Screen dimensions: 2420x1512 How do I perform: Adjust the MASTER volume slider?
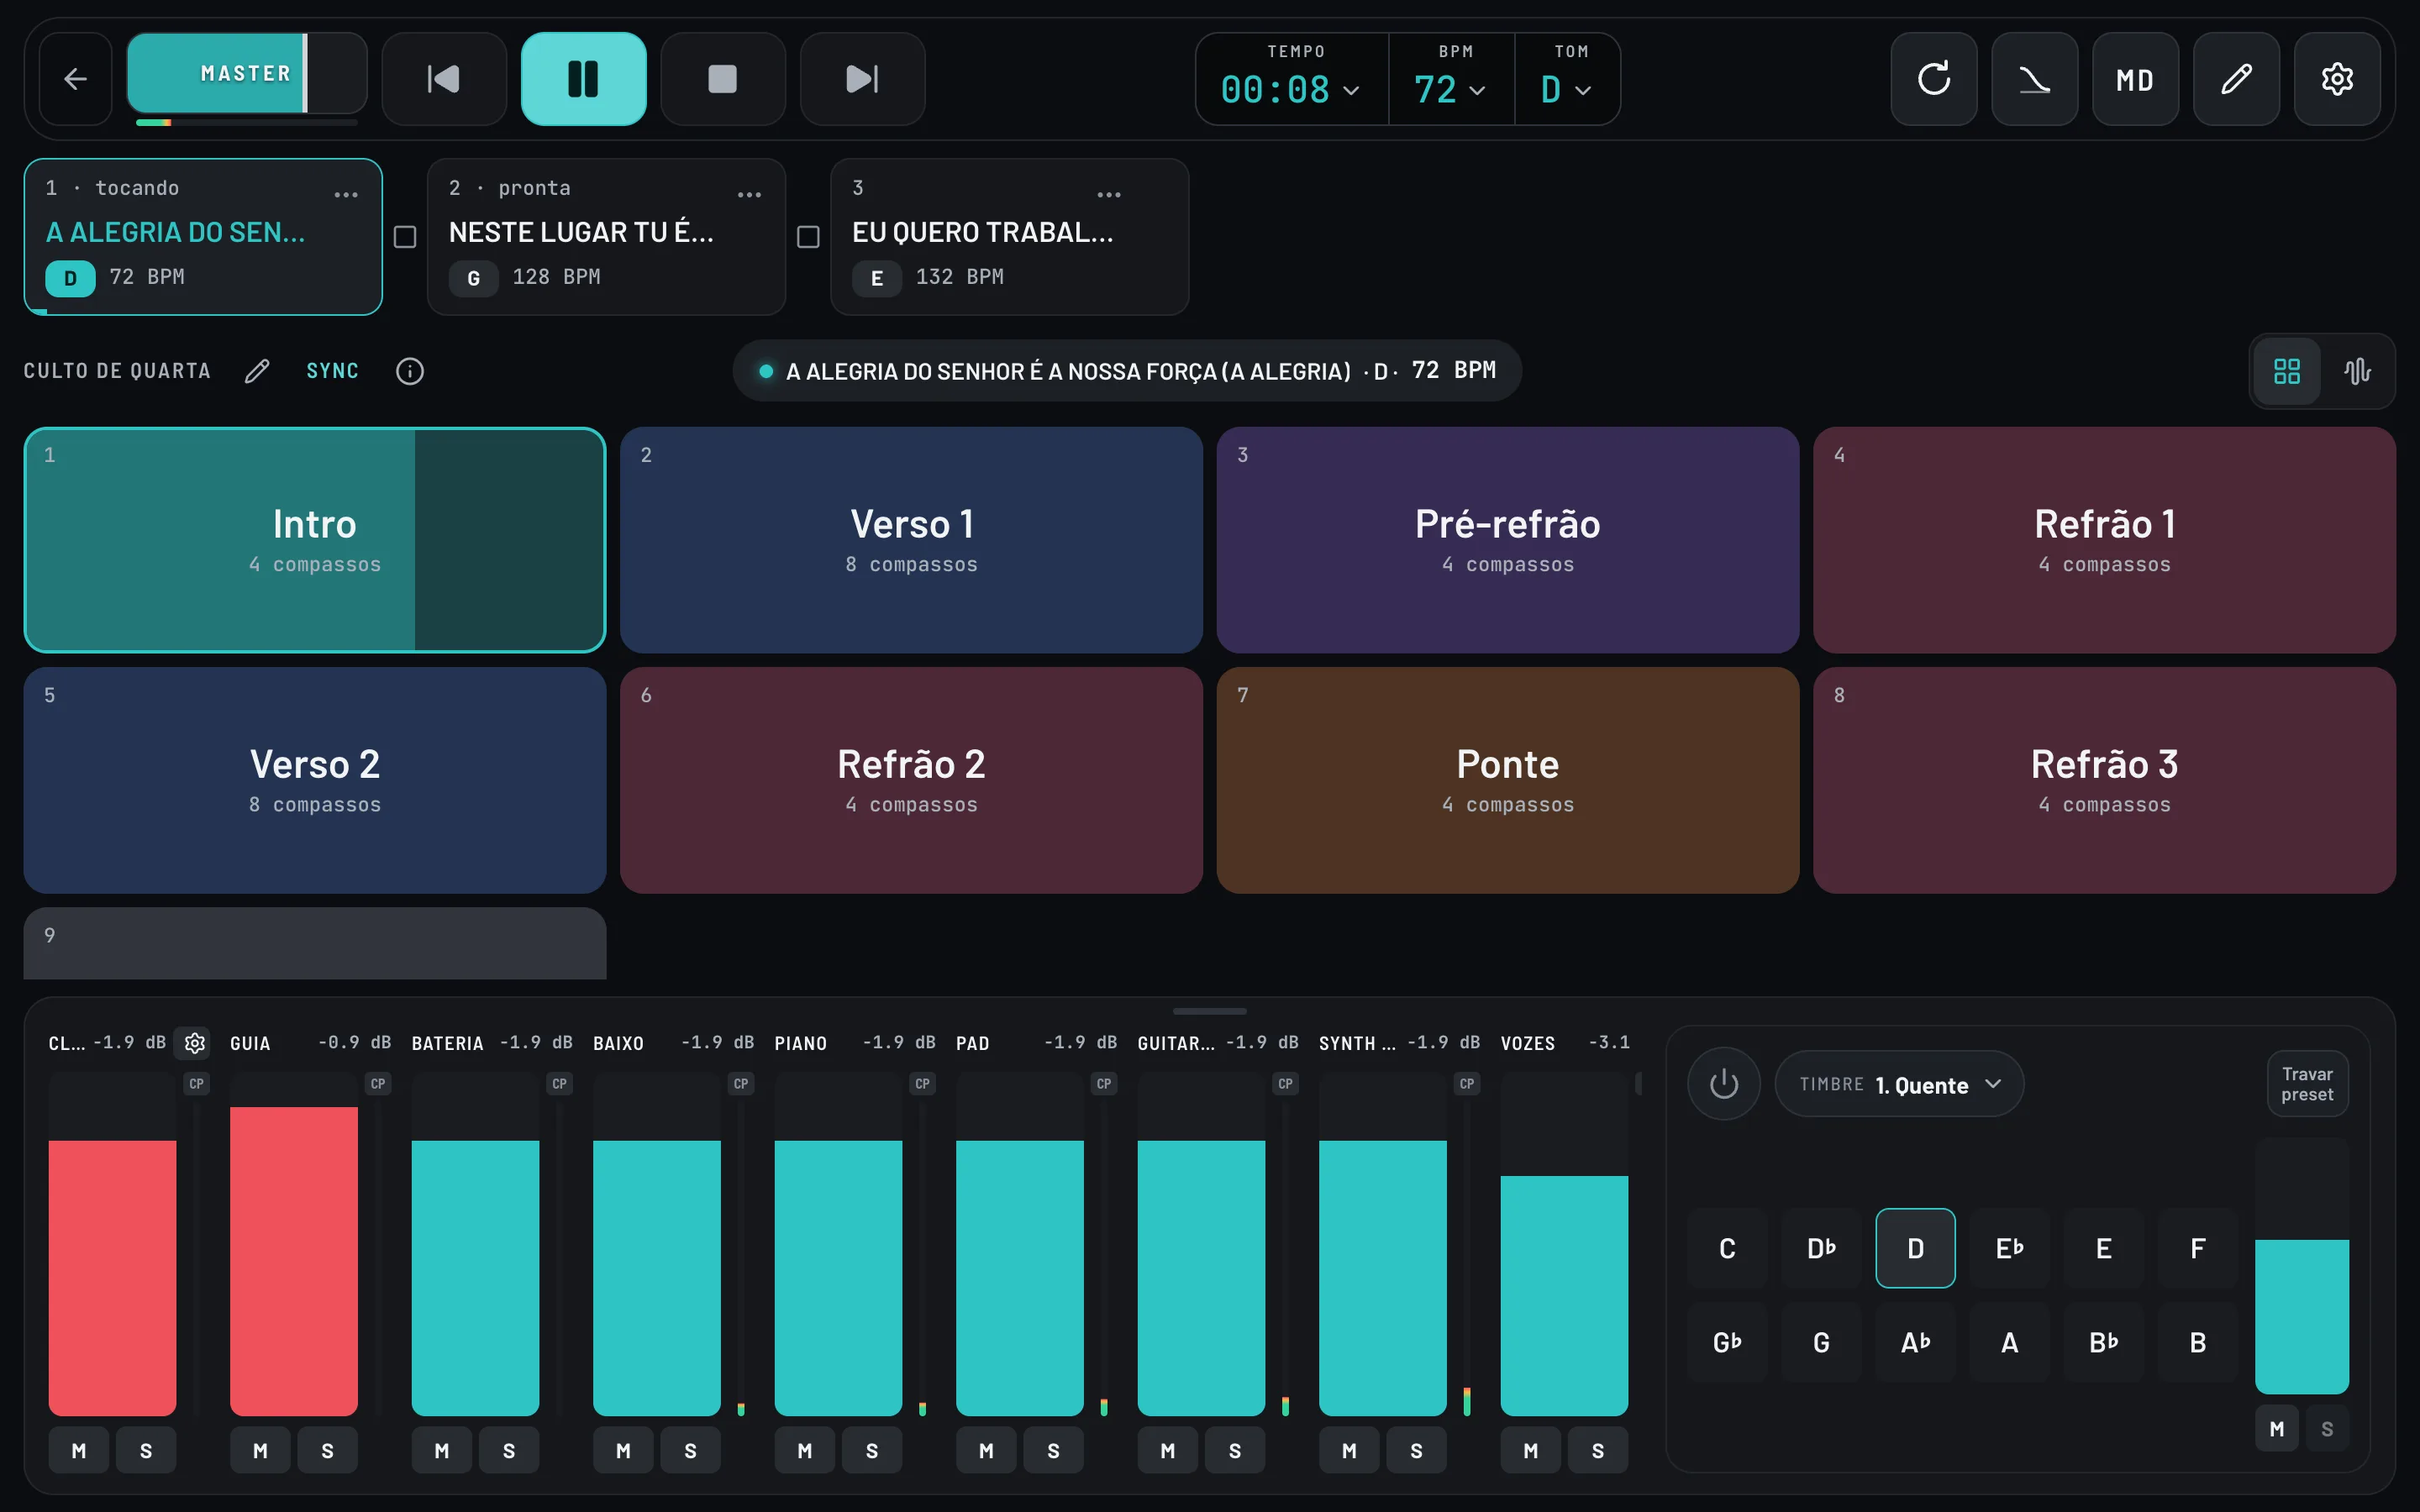(x=247, y=73)
